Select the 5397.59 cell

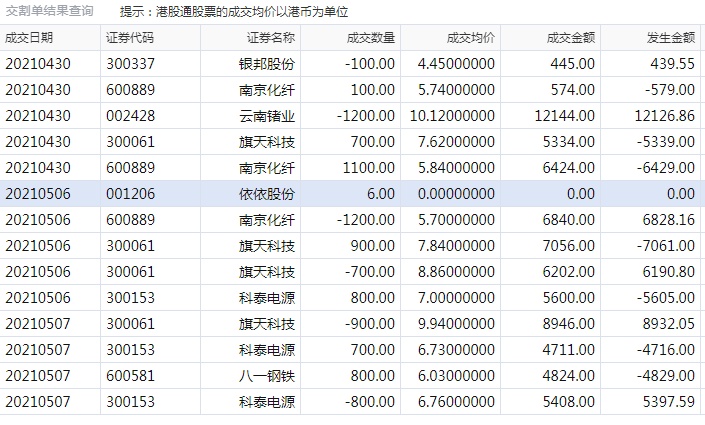pyautogui.click(x=669, y=402)
